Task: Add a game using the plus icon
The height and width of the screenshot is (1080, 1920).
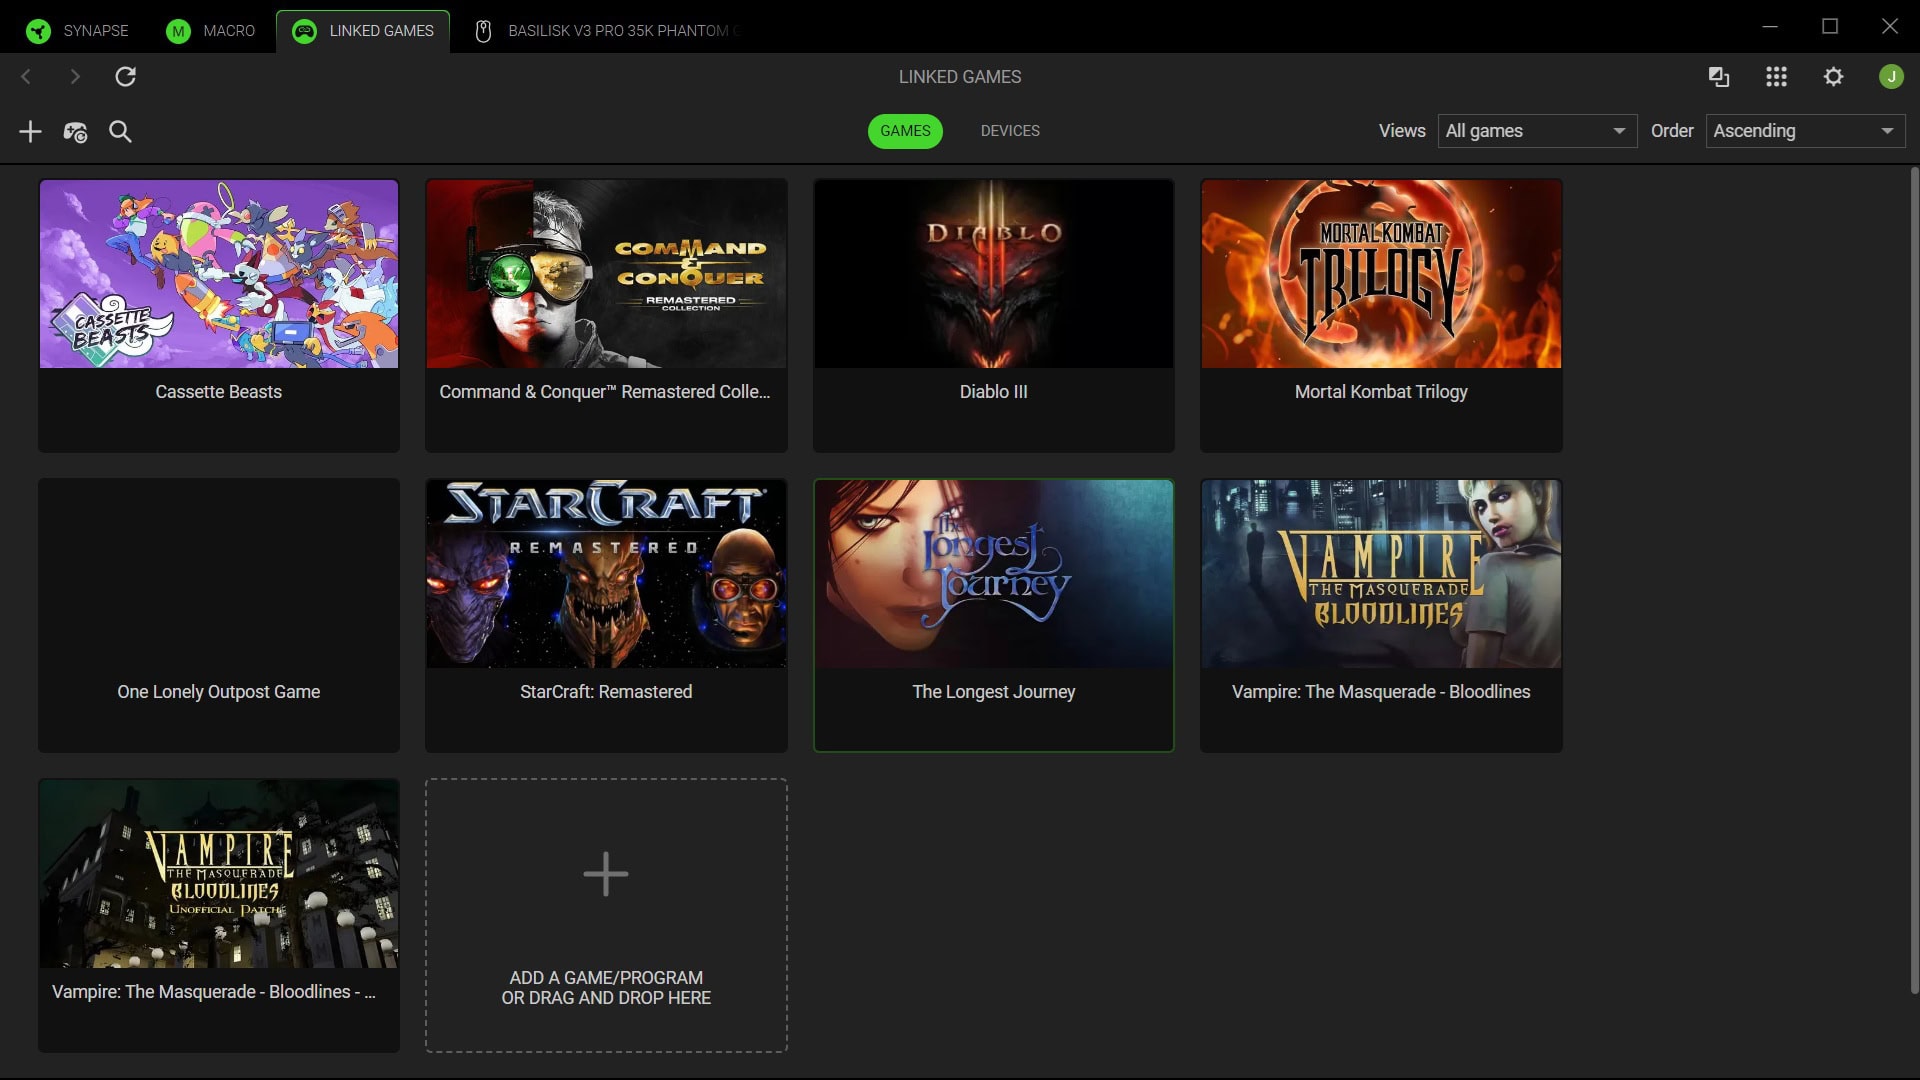Action: pos(29,131)
